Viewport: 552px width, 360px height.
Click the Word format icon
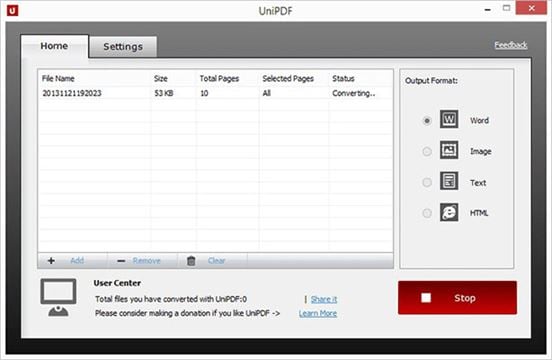pyautogui.click(x=449, y=119)
